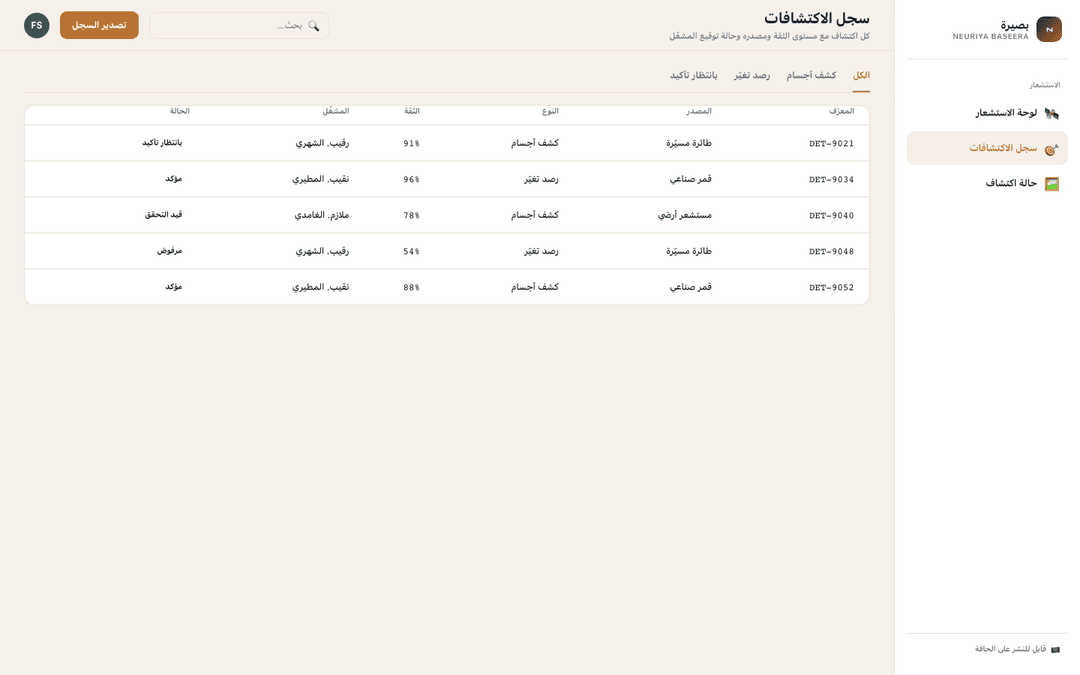Click operator نقيب. المطيري in DET-9052 row
Image resolution: width=1080 pixels, height=675 pixels.
(320, 287)
